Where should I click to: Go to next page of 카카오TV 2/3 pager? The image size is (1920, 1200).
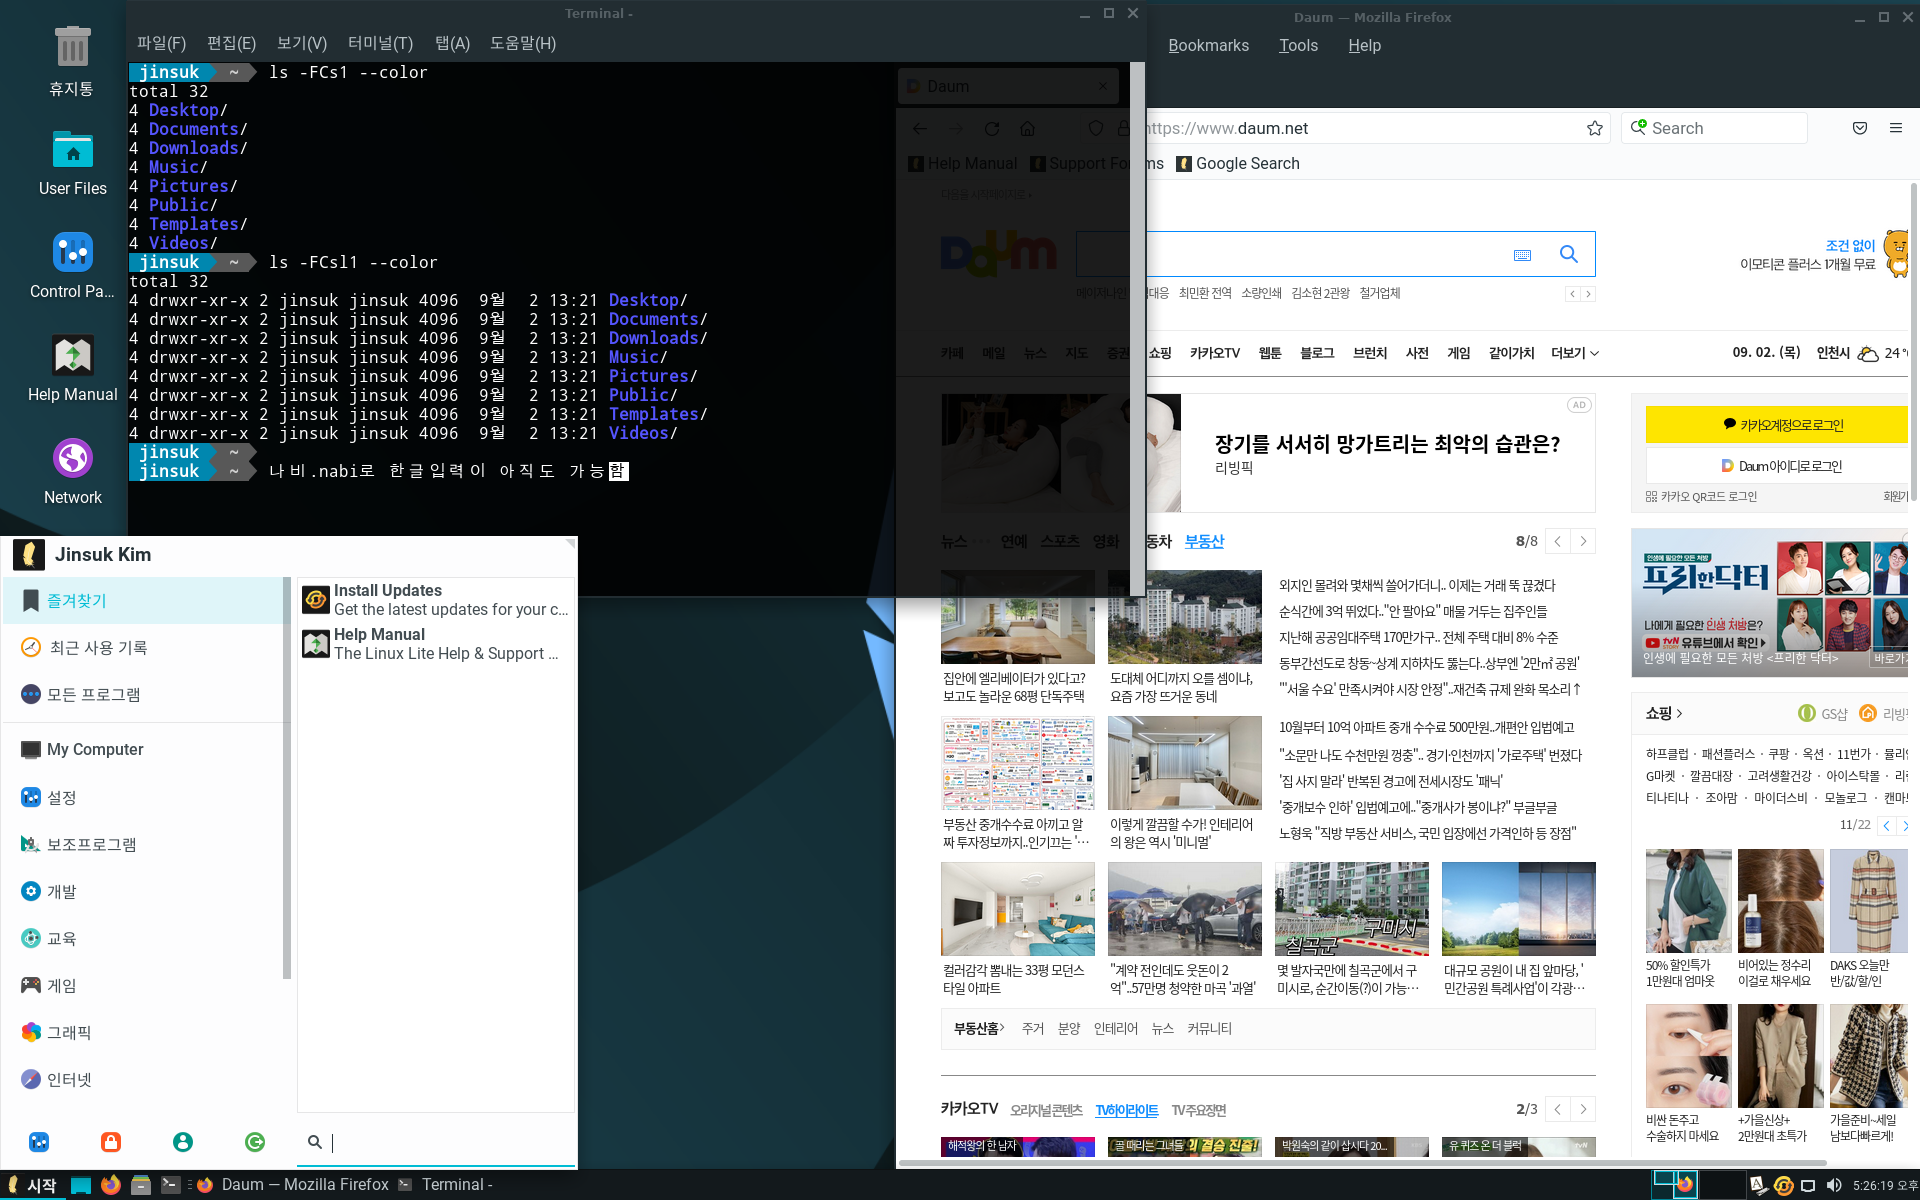pyautogui.click(x=1583, y=1109)
